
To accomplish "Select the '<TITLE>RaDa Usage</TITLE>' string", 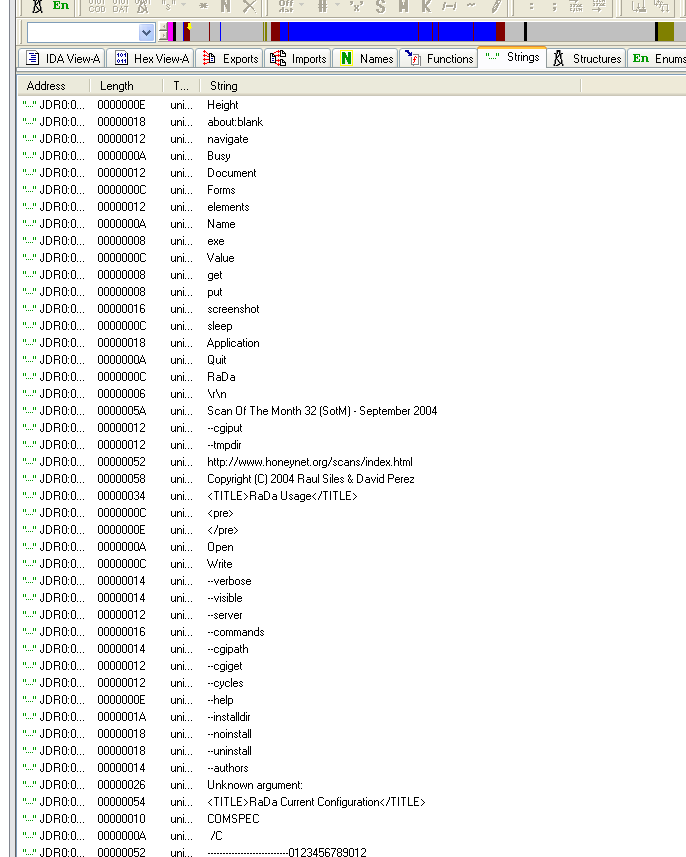I will click(282, 496).
